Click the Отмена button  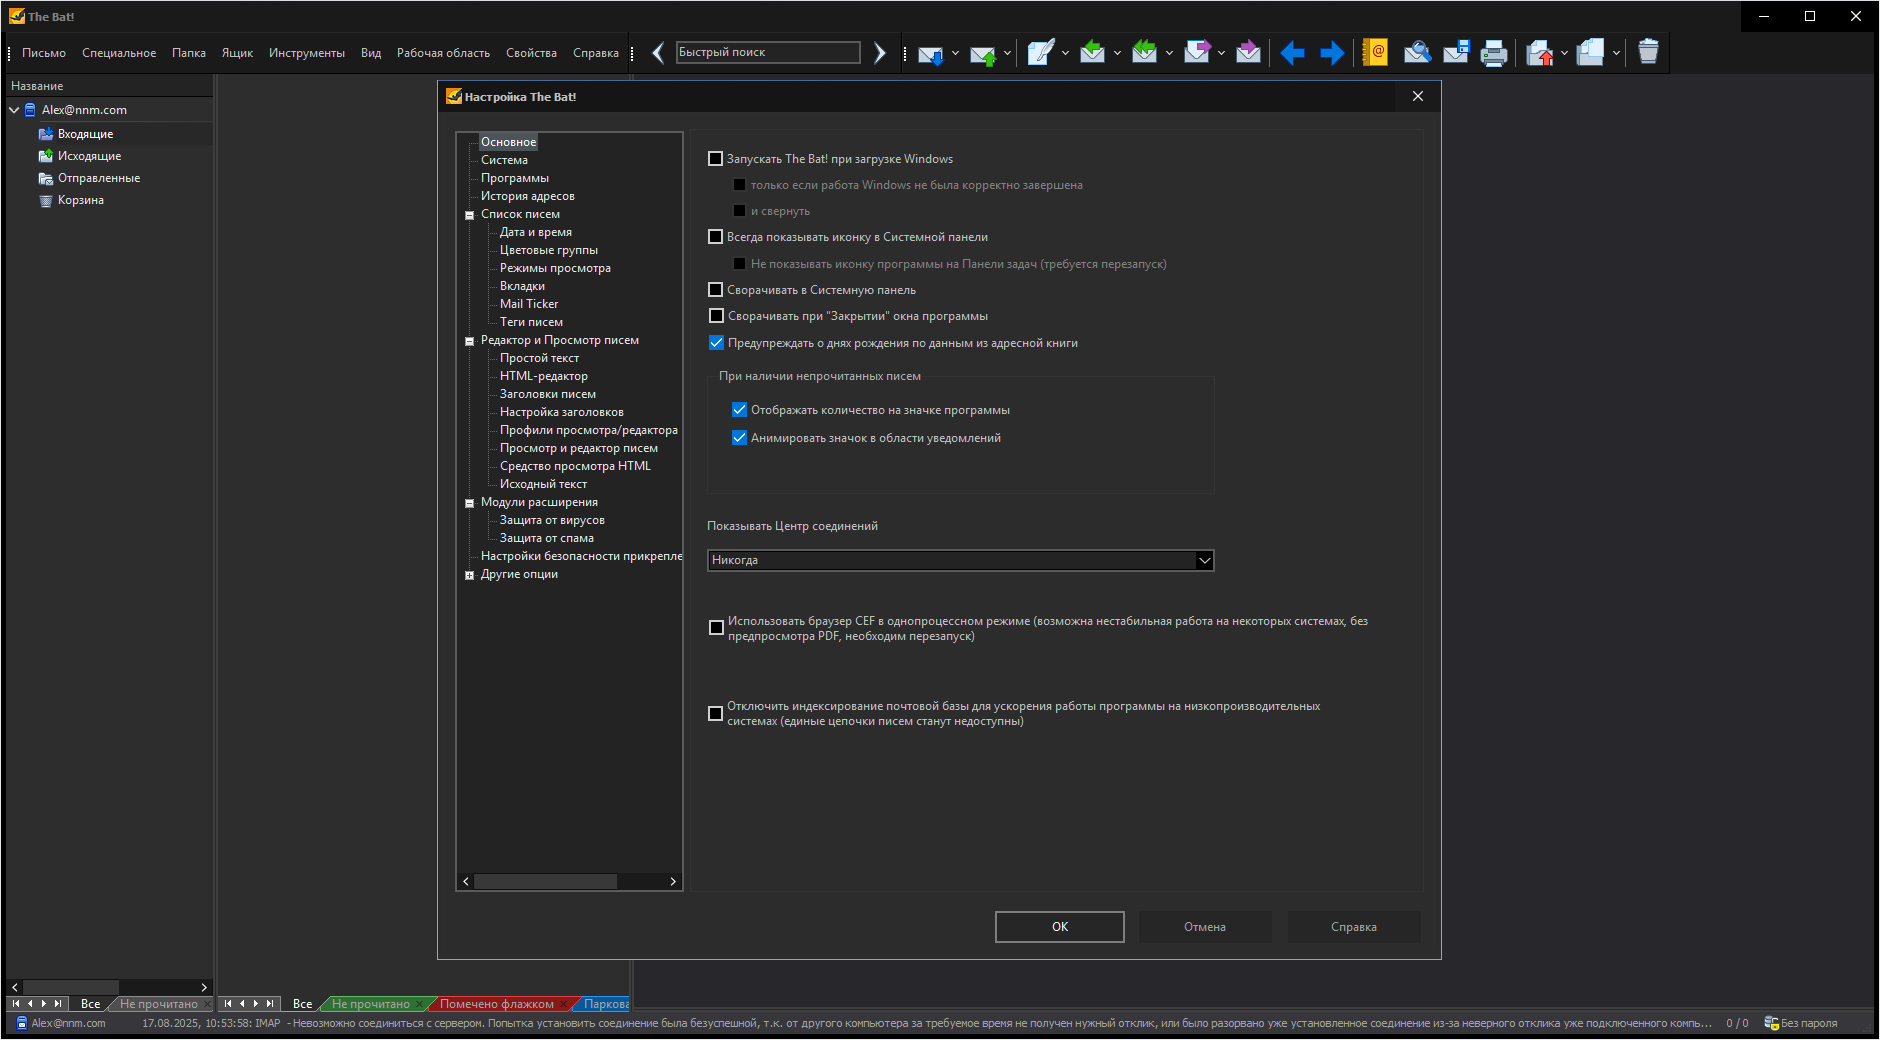pos(1205,927)
